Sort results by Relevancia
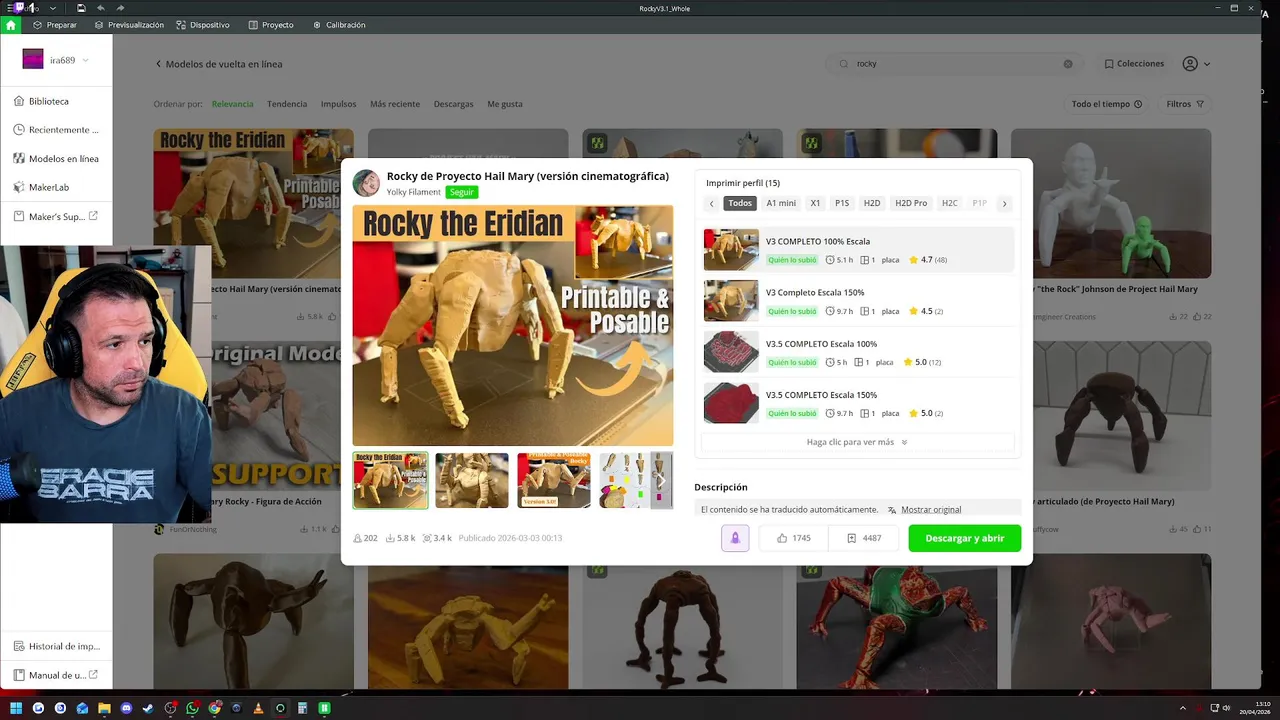The width and height of the screenshot is (1280, 720). click(x=232, y=104)
